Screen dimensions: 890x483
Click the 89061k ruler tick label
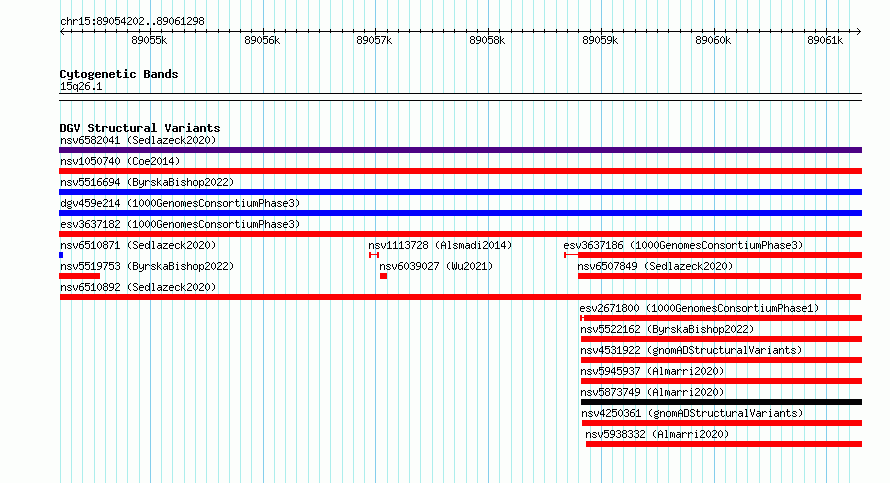tap(825, 41)
